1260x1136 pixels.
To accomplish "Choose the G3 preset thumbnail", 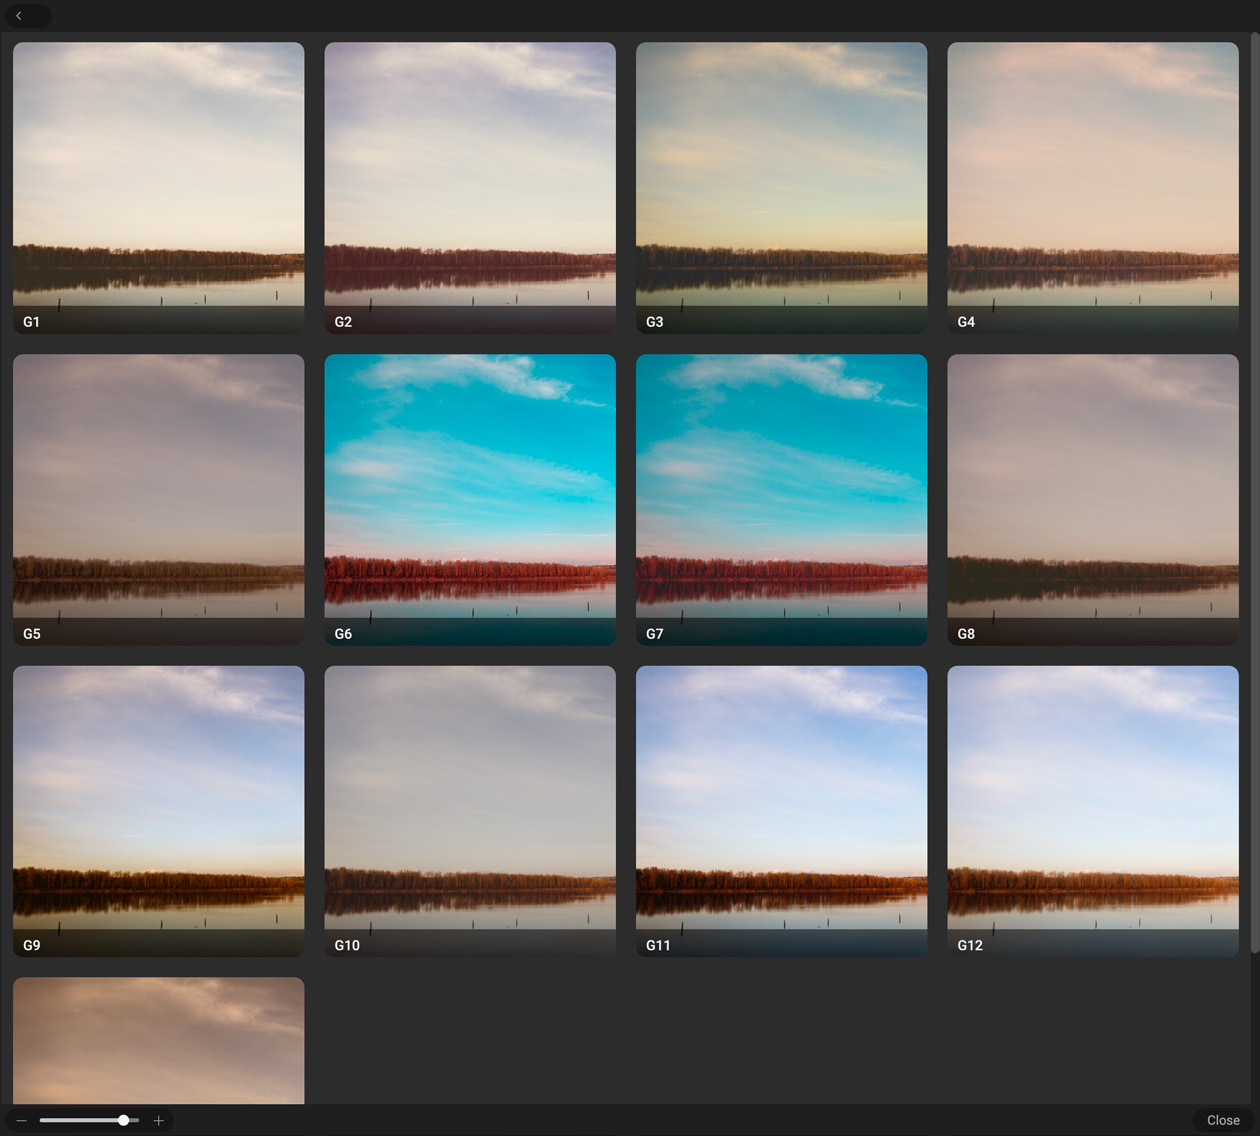I will 782,188.
